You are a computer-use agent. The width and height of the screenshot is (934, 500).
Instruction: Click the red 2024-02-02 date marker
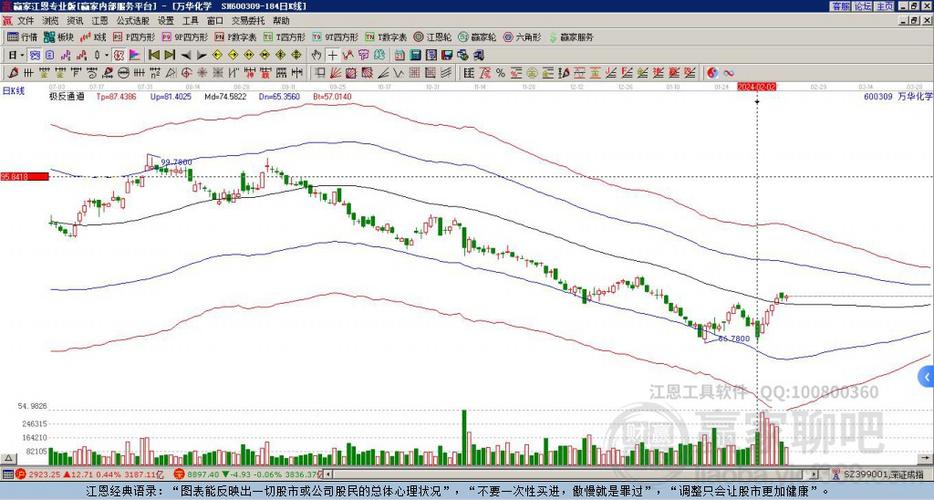pyautogui.click(x=756, y=87)
